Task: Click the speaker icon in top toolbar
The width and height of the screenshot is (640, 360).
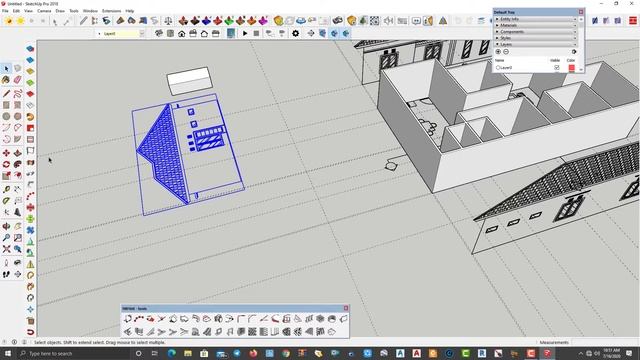Action: (x=389, y=20)
